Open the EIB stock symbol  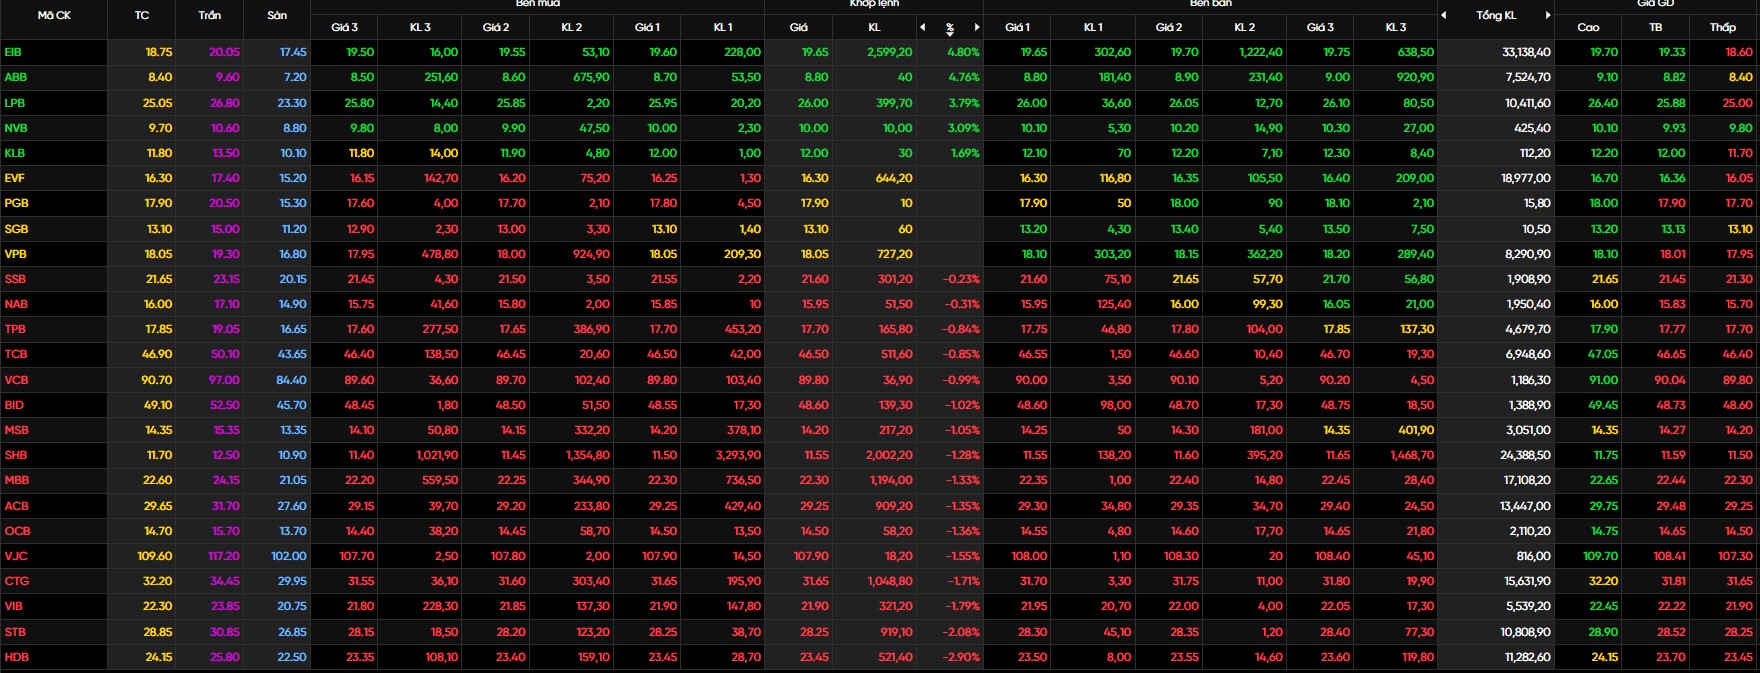(13, 52)
